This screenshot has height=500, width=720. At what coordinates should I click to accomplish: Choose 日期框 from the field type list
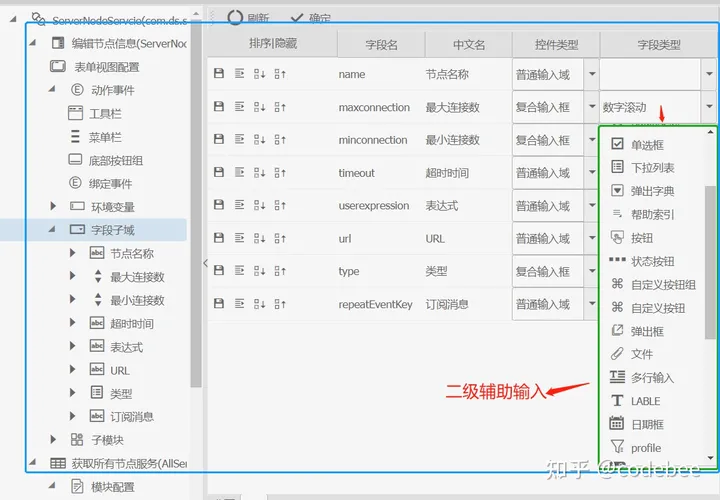coord(646,424)
